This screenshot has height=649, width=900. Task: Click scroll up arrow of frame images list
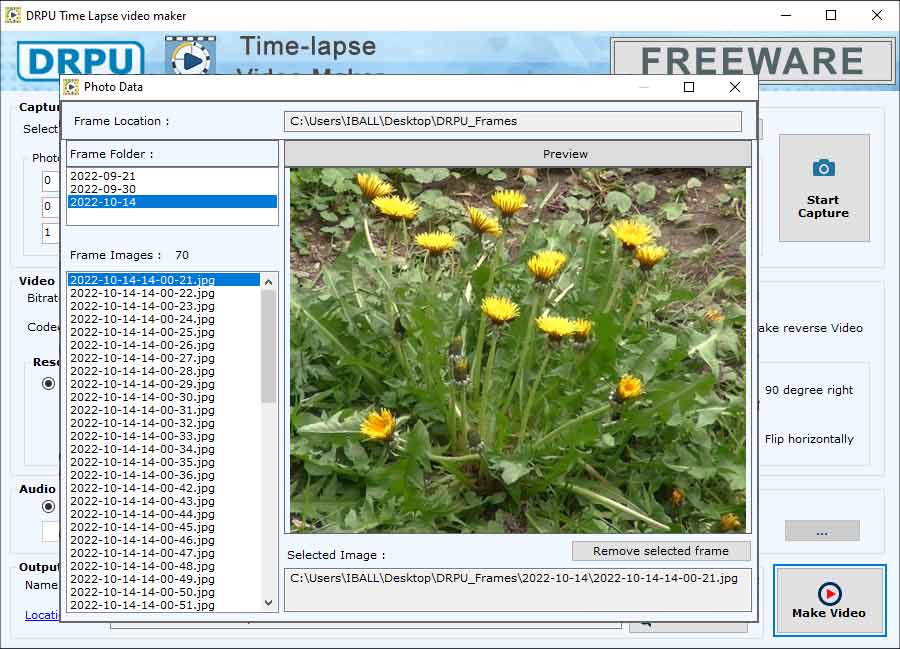pyautogui.click(x=268, y=282)
